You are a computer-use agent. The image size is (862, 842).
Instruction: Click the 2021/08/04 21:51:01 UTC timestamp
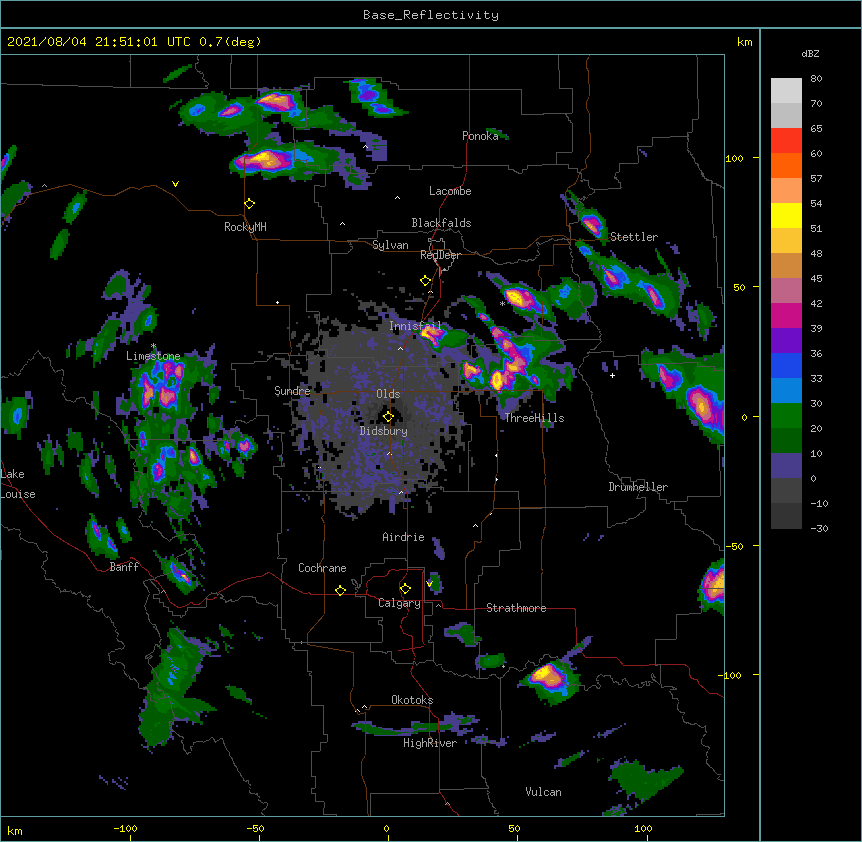(x=98, y=42)
